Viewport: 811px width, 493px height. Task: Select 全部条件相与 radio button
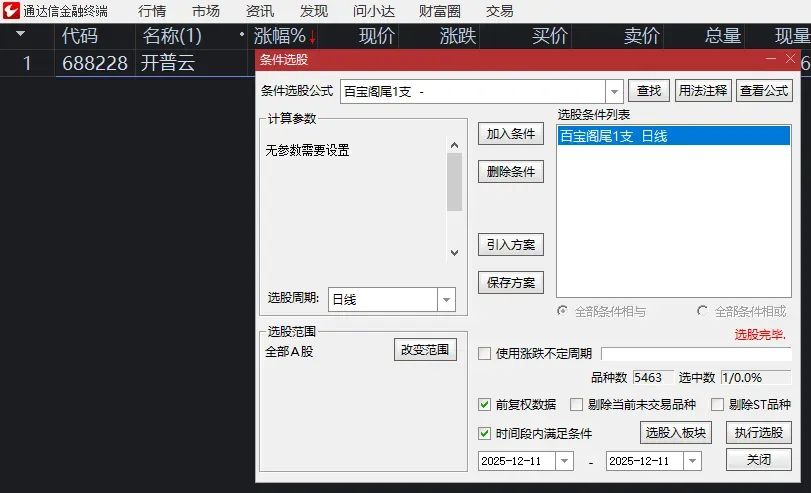click(562, 311)
